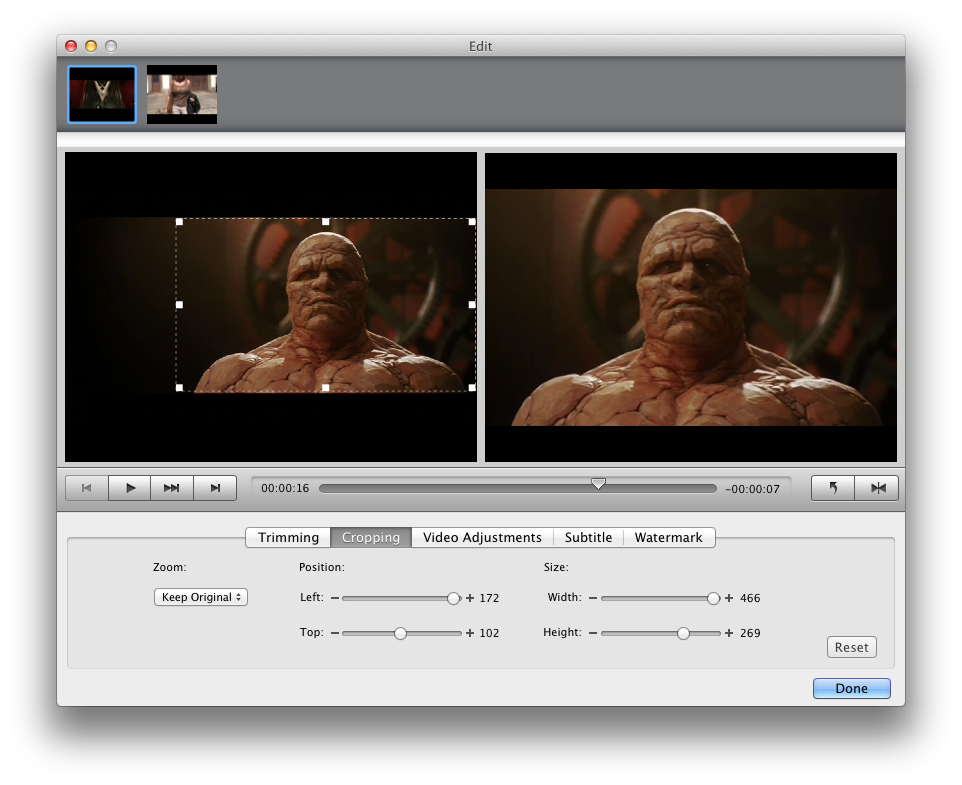Go to the Watermark tab
The image size is (962, 785).
point(668,538)
